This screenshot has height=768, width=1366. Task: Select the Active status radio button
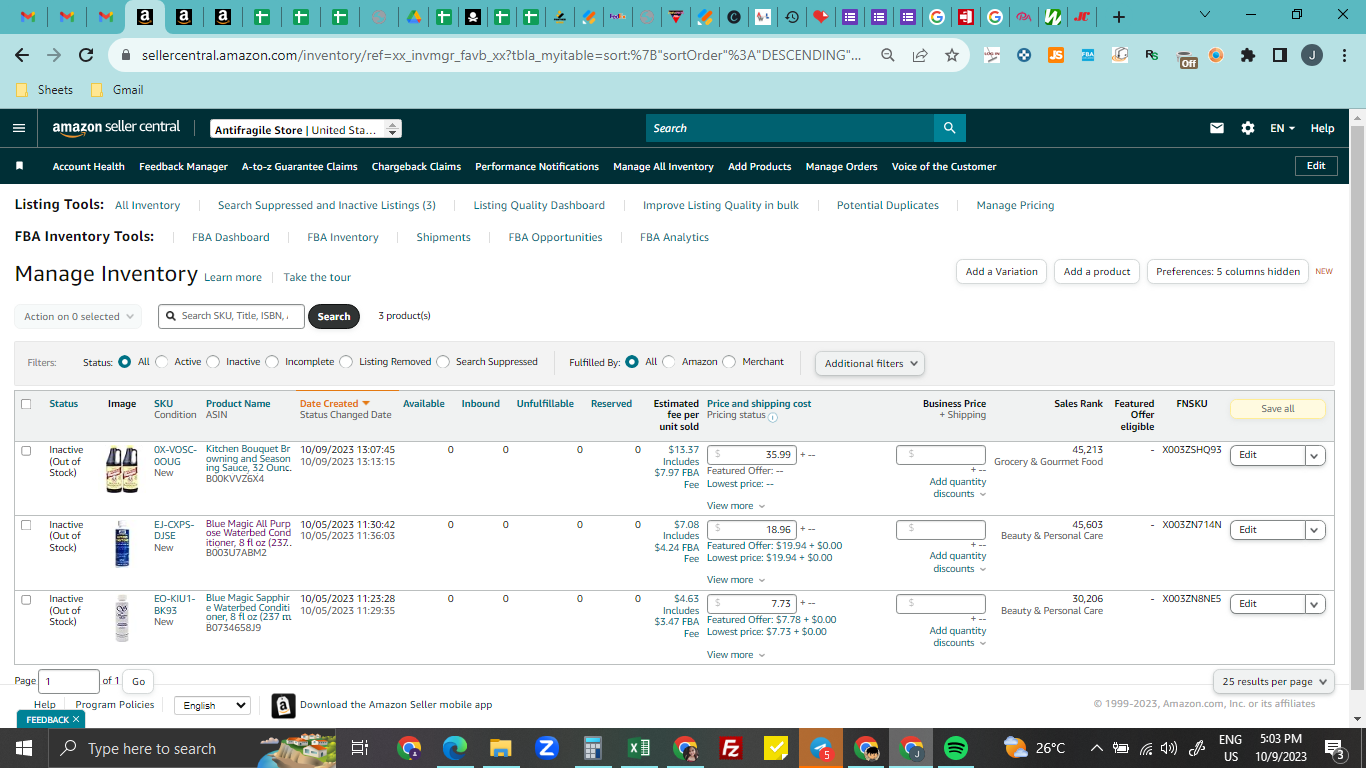point(162,362)
